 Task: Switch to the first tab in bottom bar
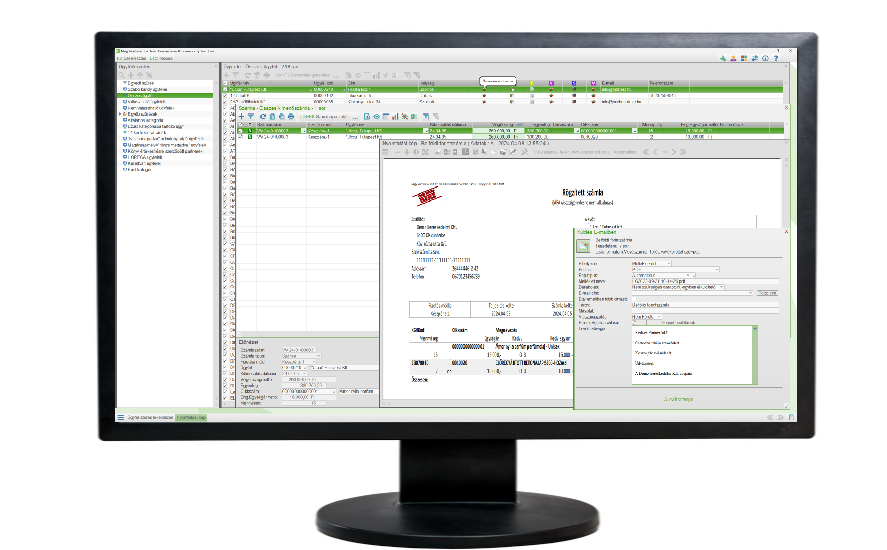[x=150, y=416]
